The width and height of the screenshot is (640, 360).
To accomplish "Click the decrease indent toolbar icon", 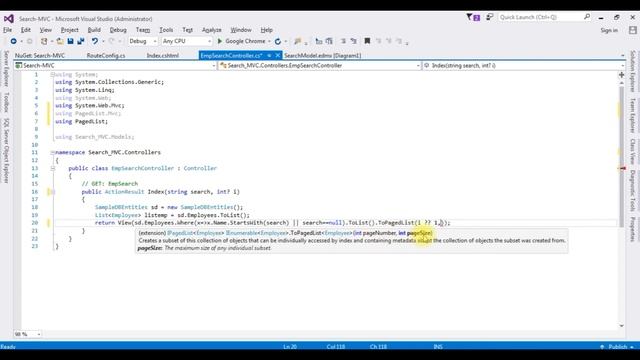I will (343, 41).
